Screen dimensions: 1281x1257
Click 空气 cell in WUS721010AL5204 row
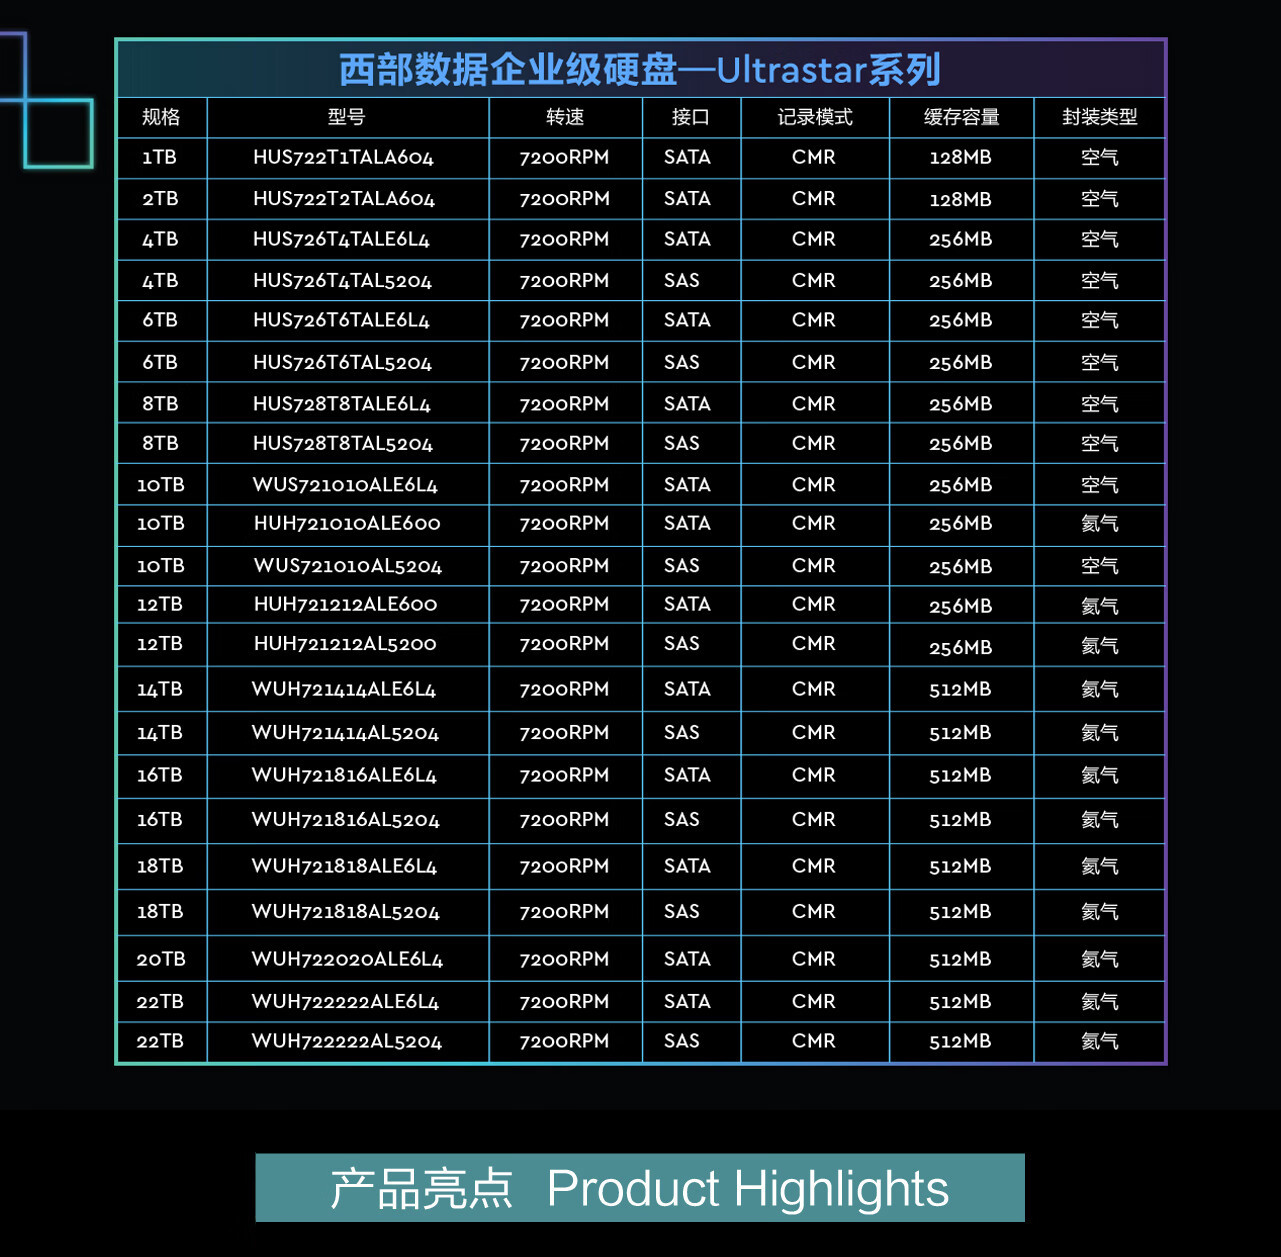[x=1100, y=566]
